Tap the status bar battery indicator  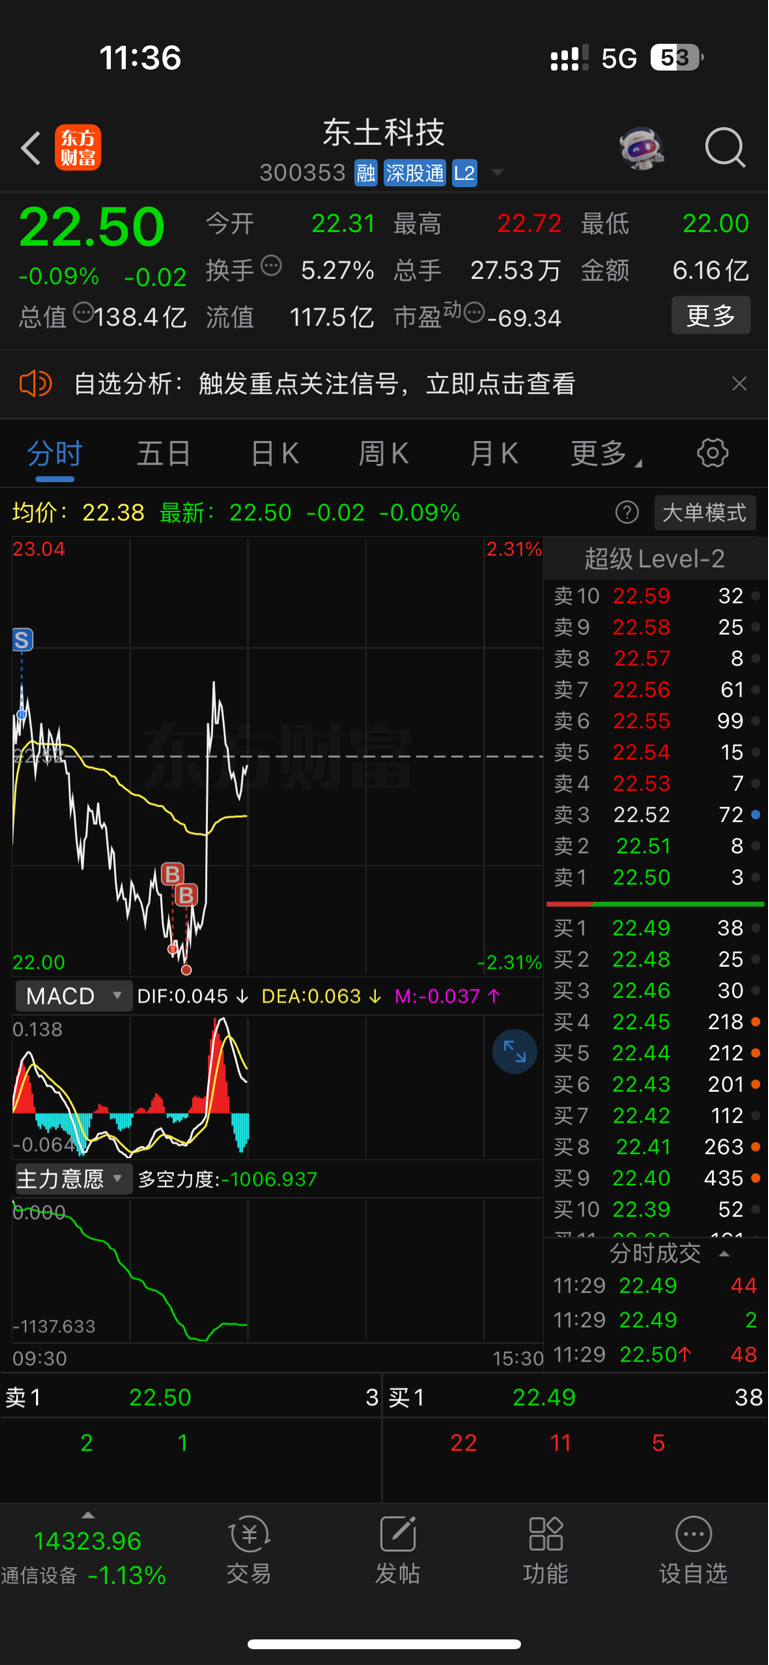tap(677, 58)
